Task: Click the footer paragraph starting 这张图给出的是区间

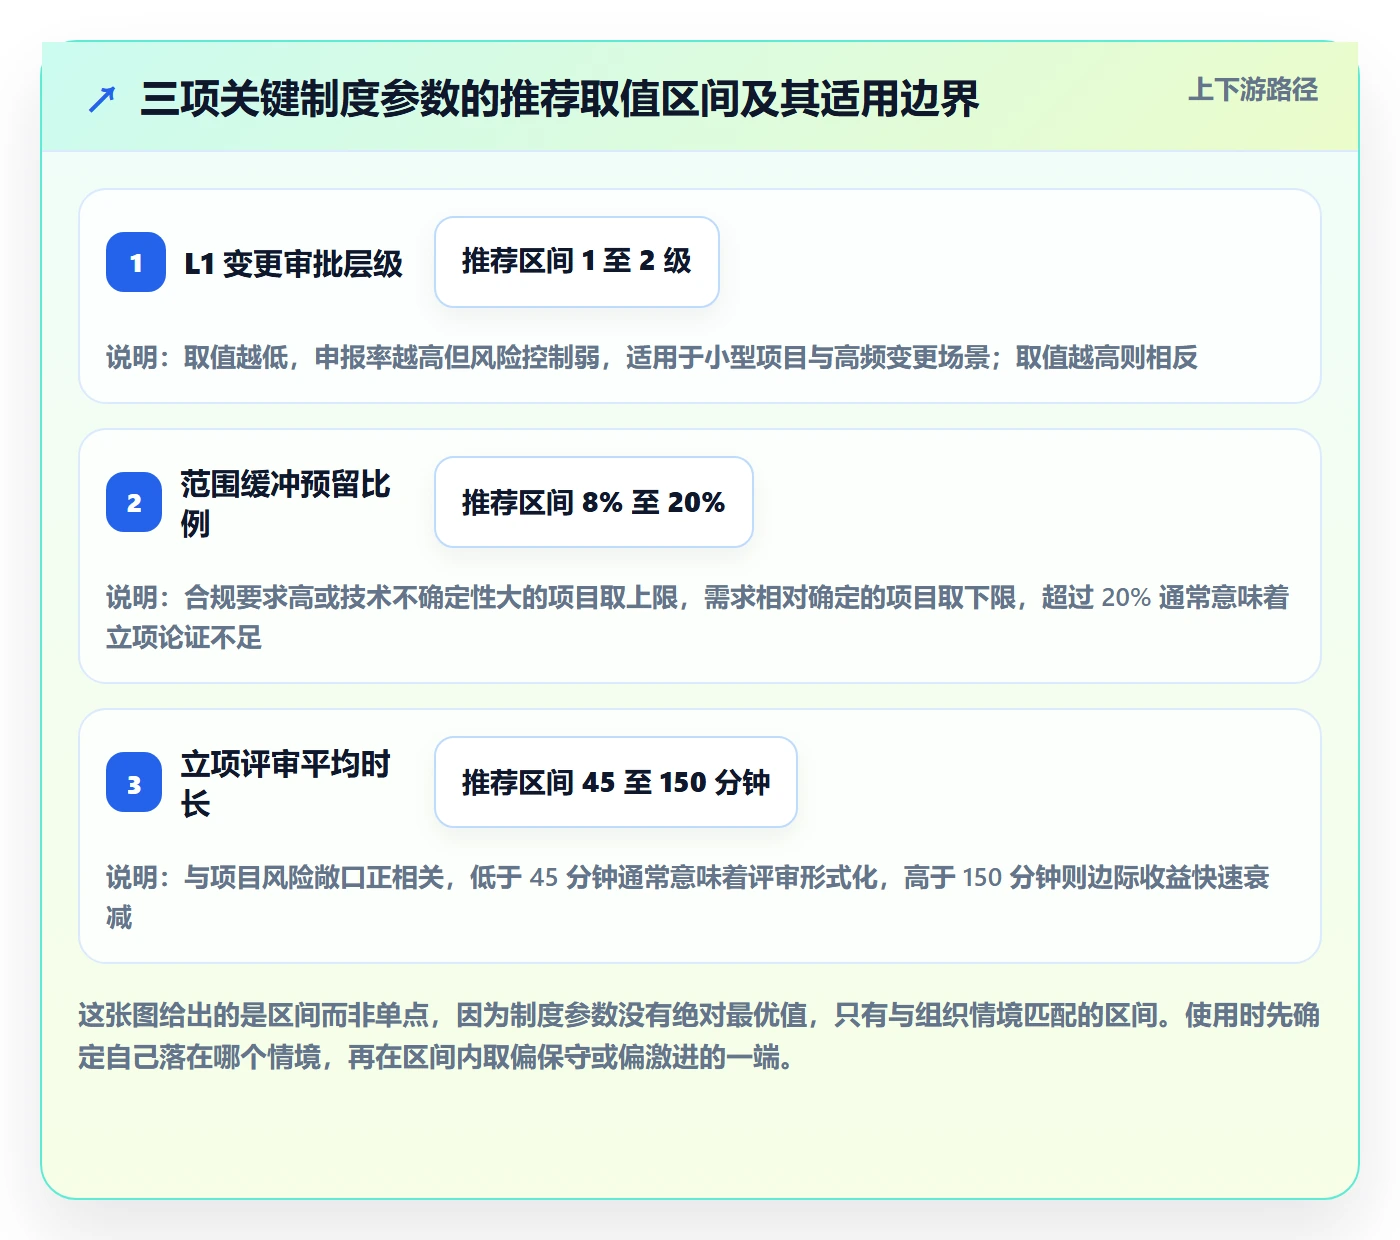Action: [x=699, y=1036]
